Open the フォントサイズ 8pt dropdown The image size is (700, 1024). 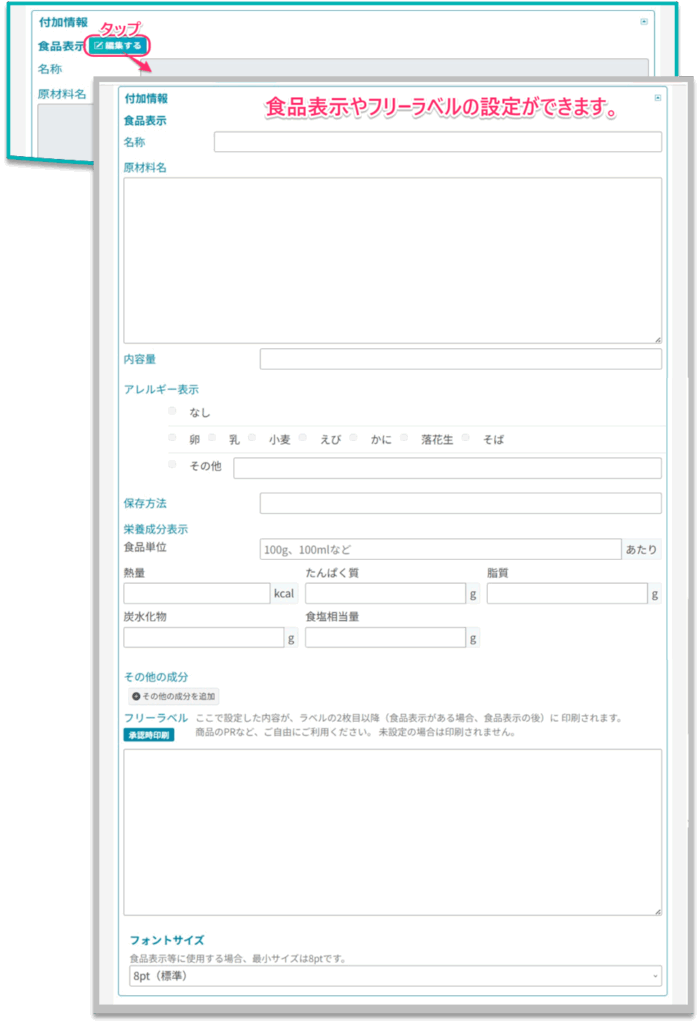click(x=395, y=975)
